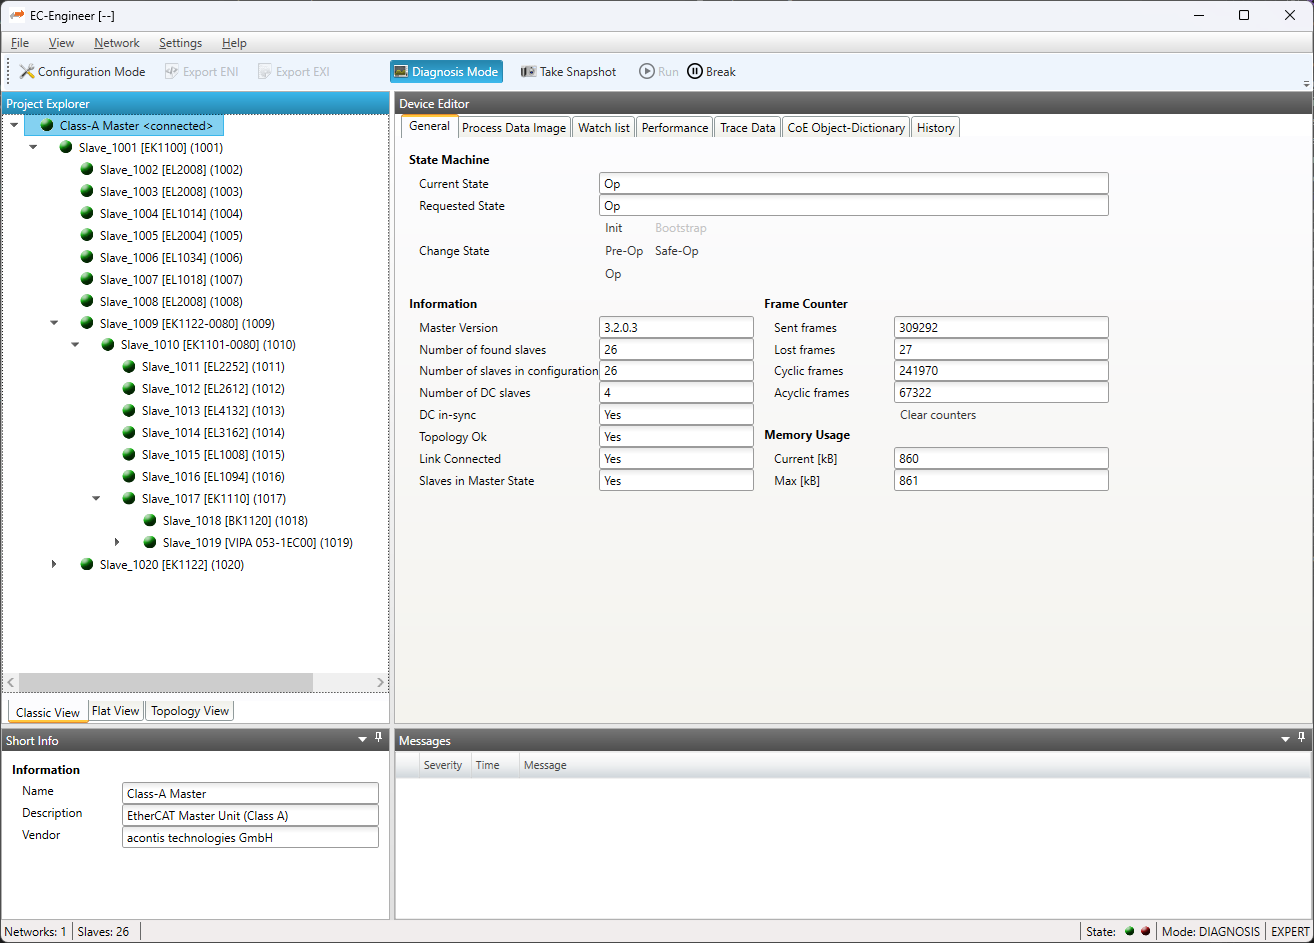The height and width of the screenshot is (943, 1314).
Task: Switch to Topology View tab
Action: coord(190,711)
